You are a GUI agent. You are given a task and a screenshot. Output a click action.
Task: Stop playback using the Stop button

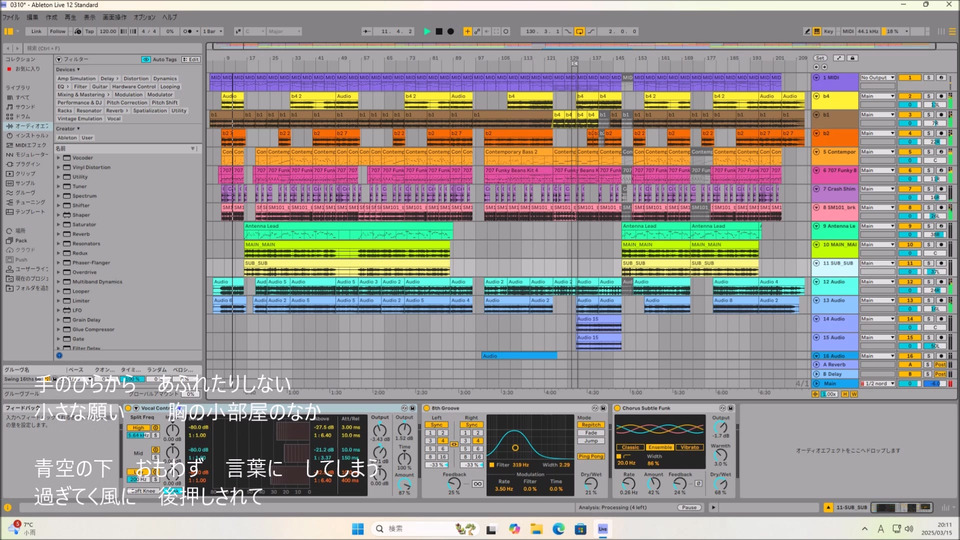[439, 31]
